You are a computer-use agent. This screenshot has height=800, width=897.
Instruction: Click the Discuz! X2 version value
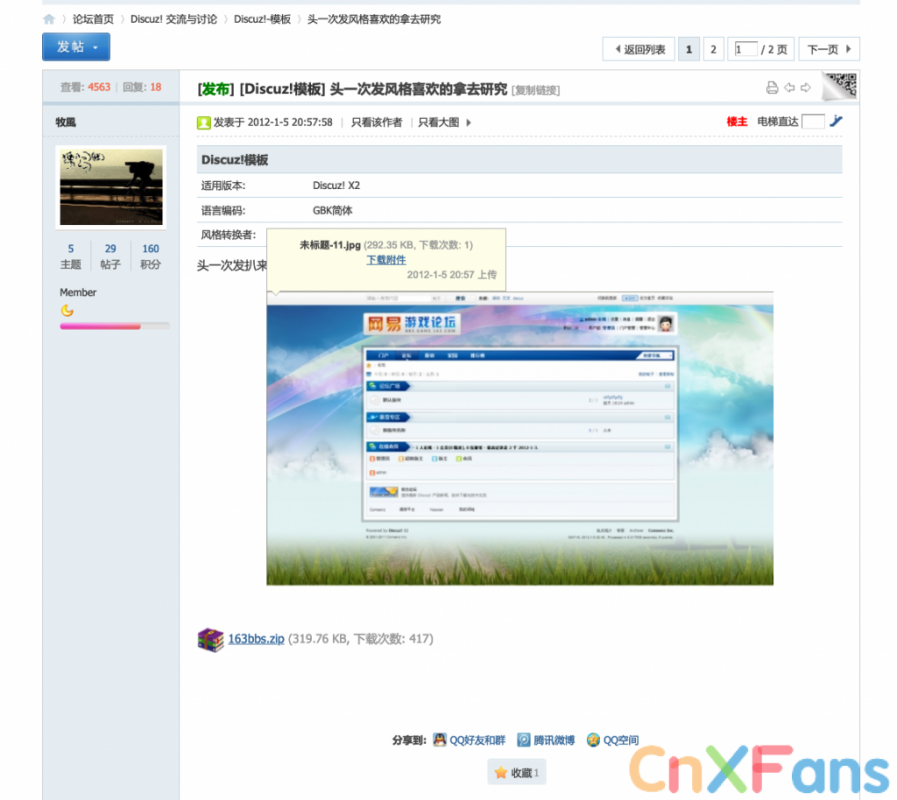click(x=336, y=185)
